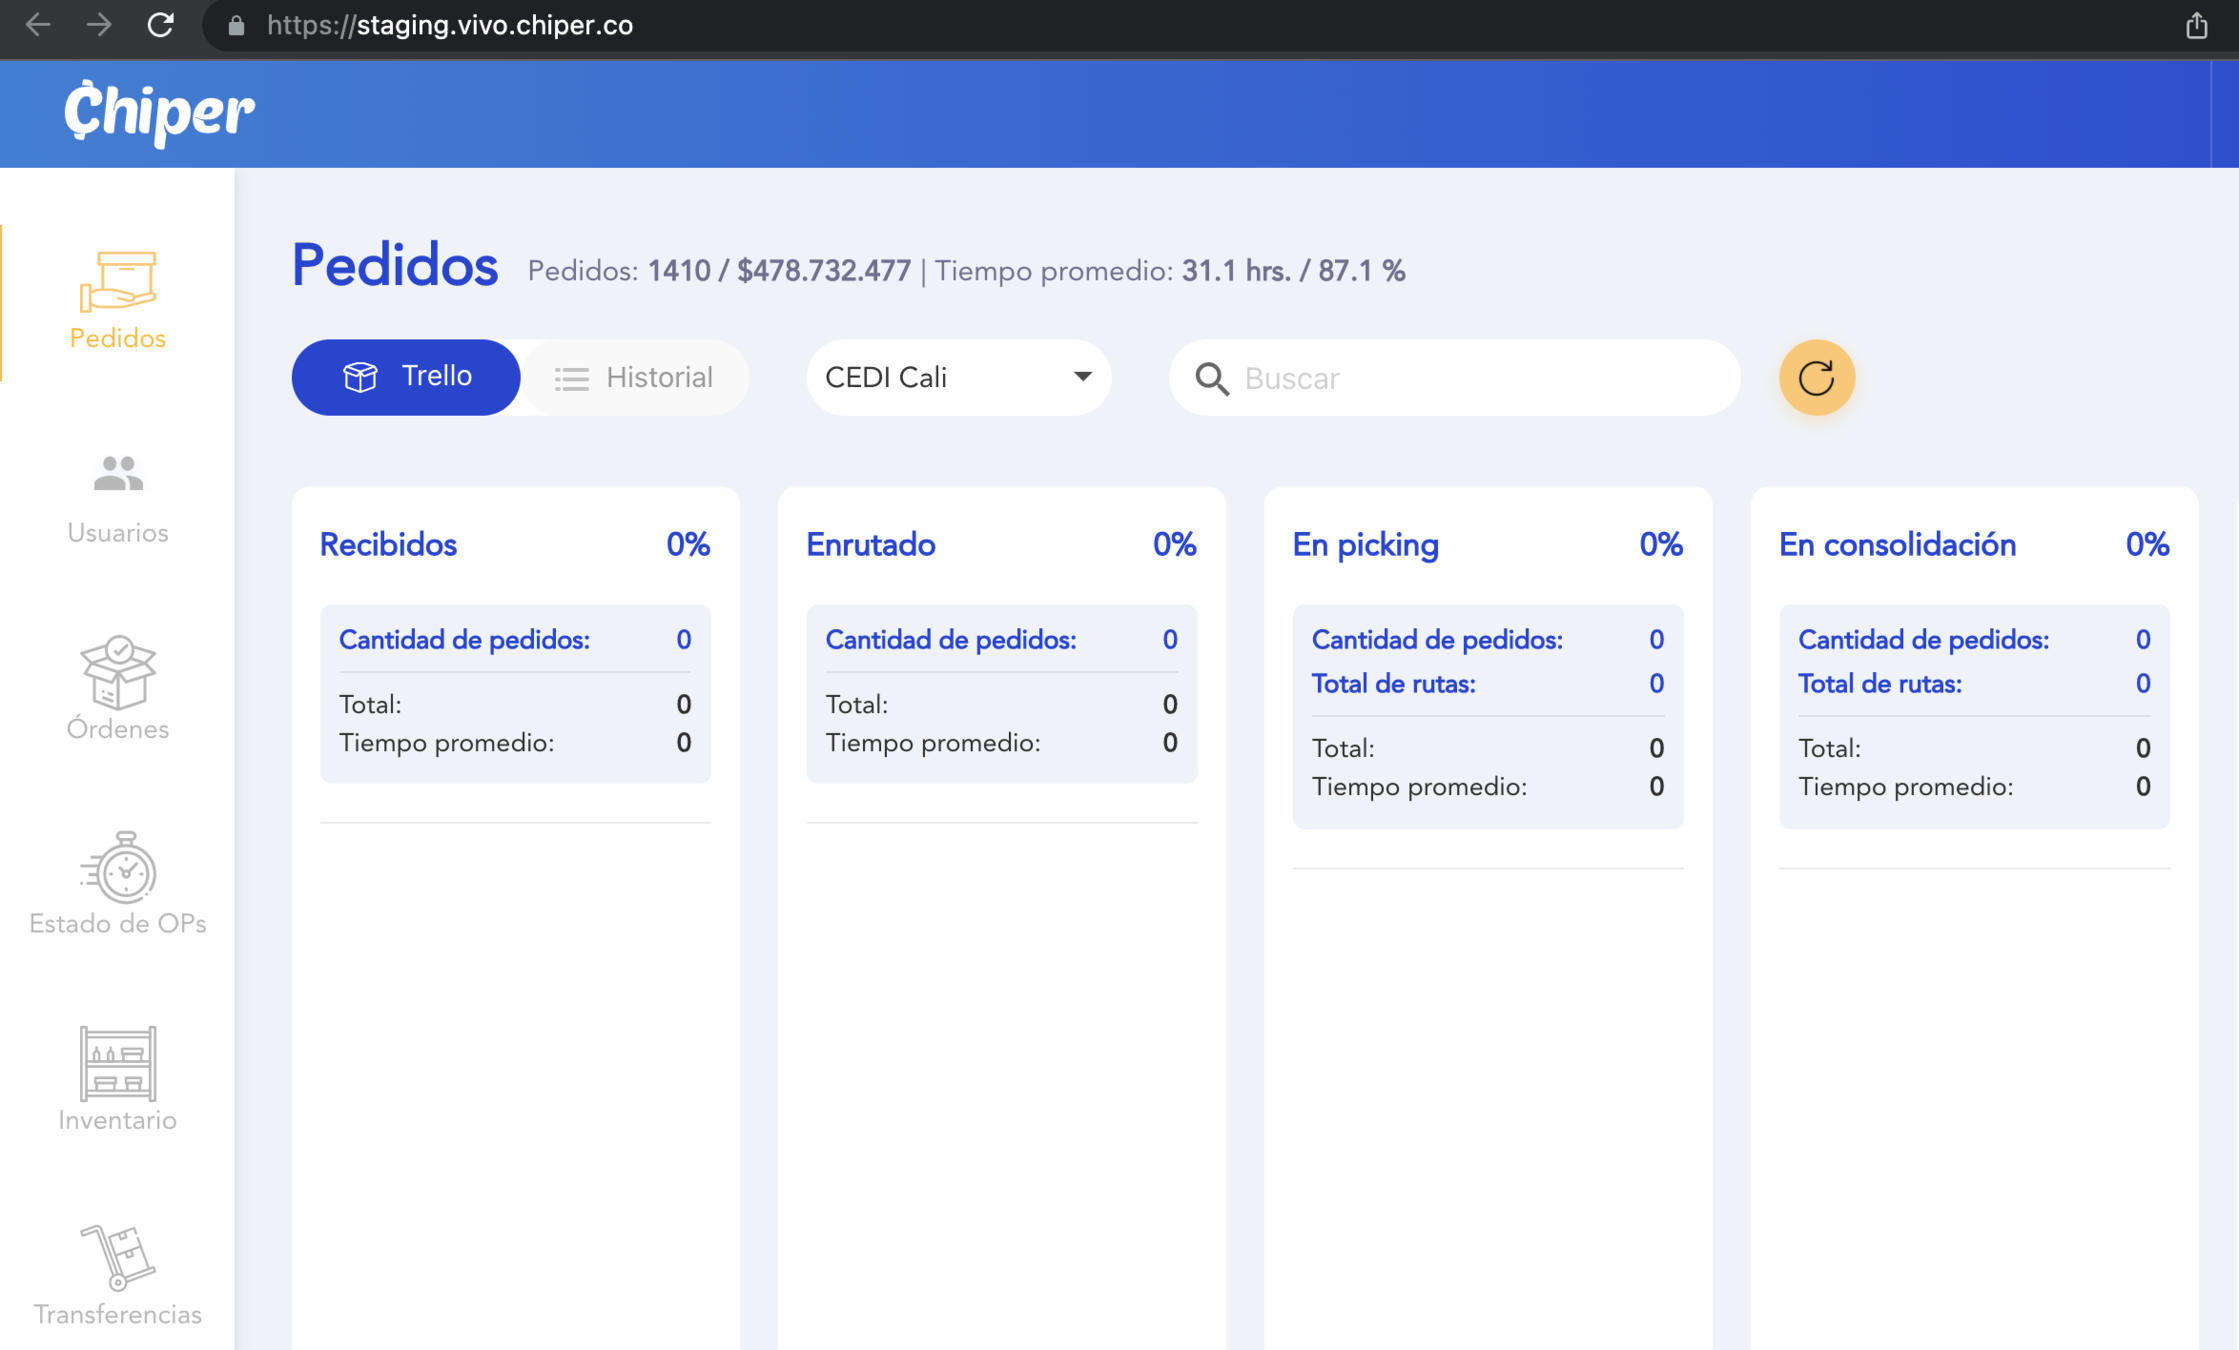2239x1350 pixels.
Task: Click the En picking column title
Action: click(x=1365, y=545)
